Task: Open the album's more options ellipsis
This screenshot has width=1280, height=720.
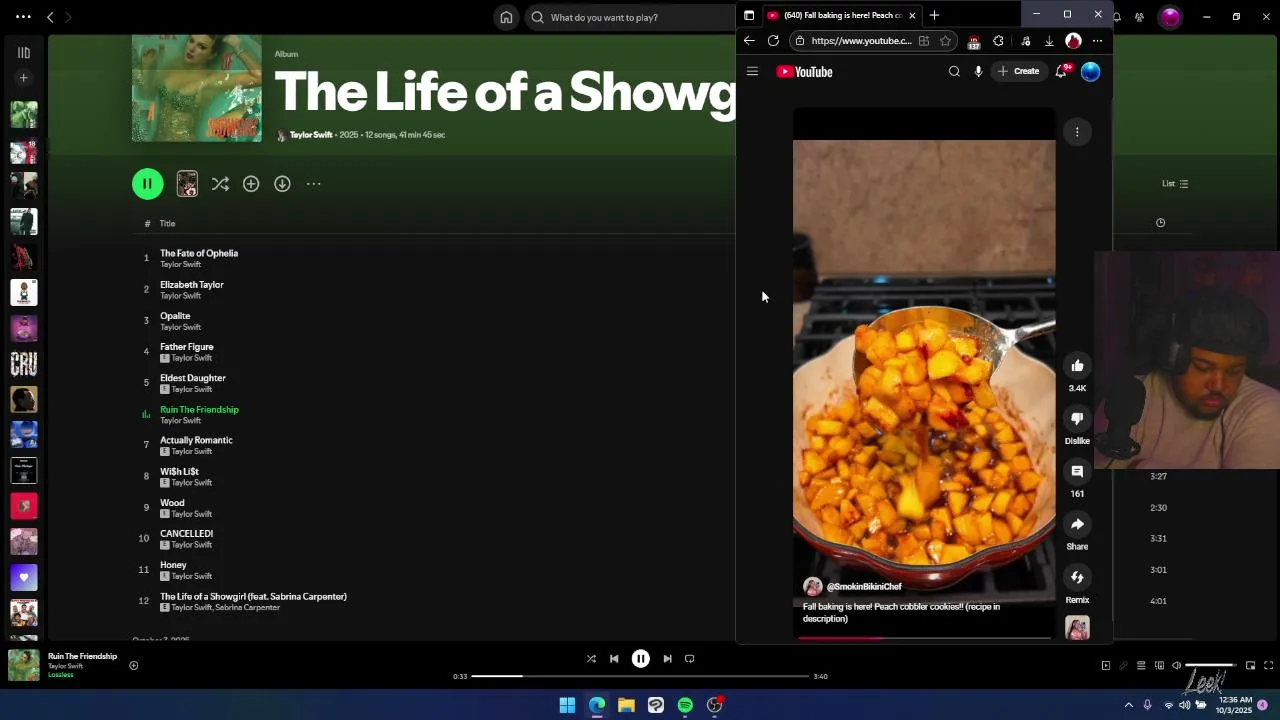Action: pos(313,184)
